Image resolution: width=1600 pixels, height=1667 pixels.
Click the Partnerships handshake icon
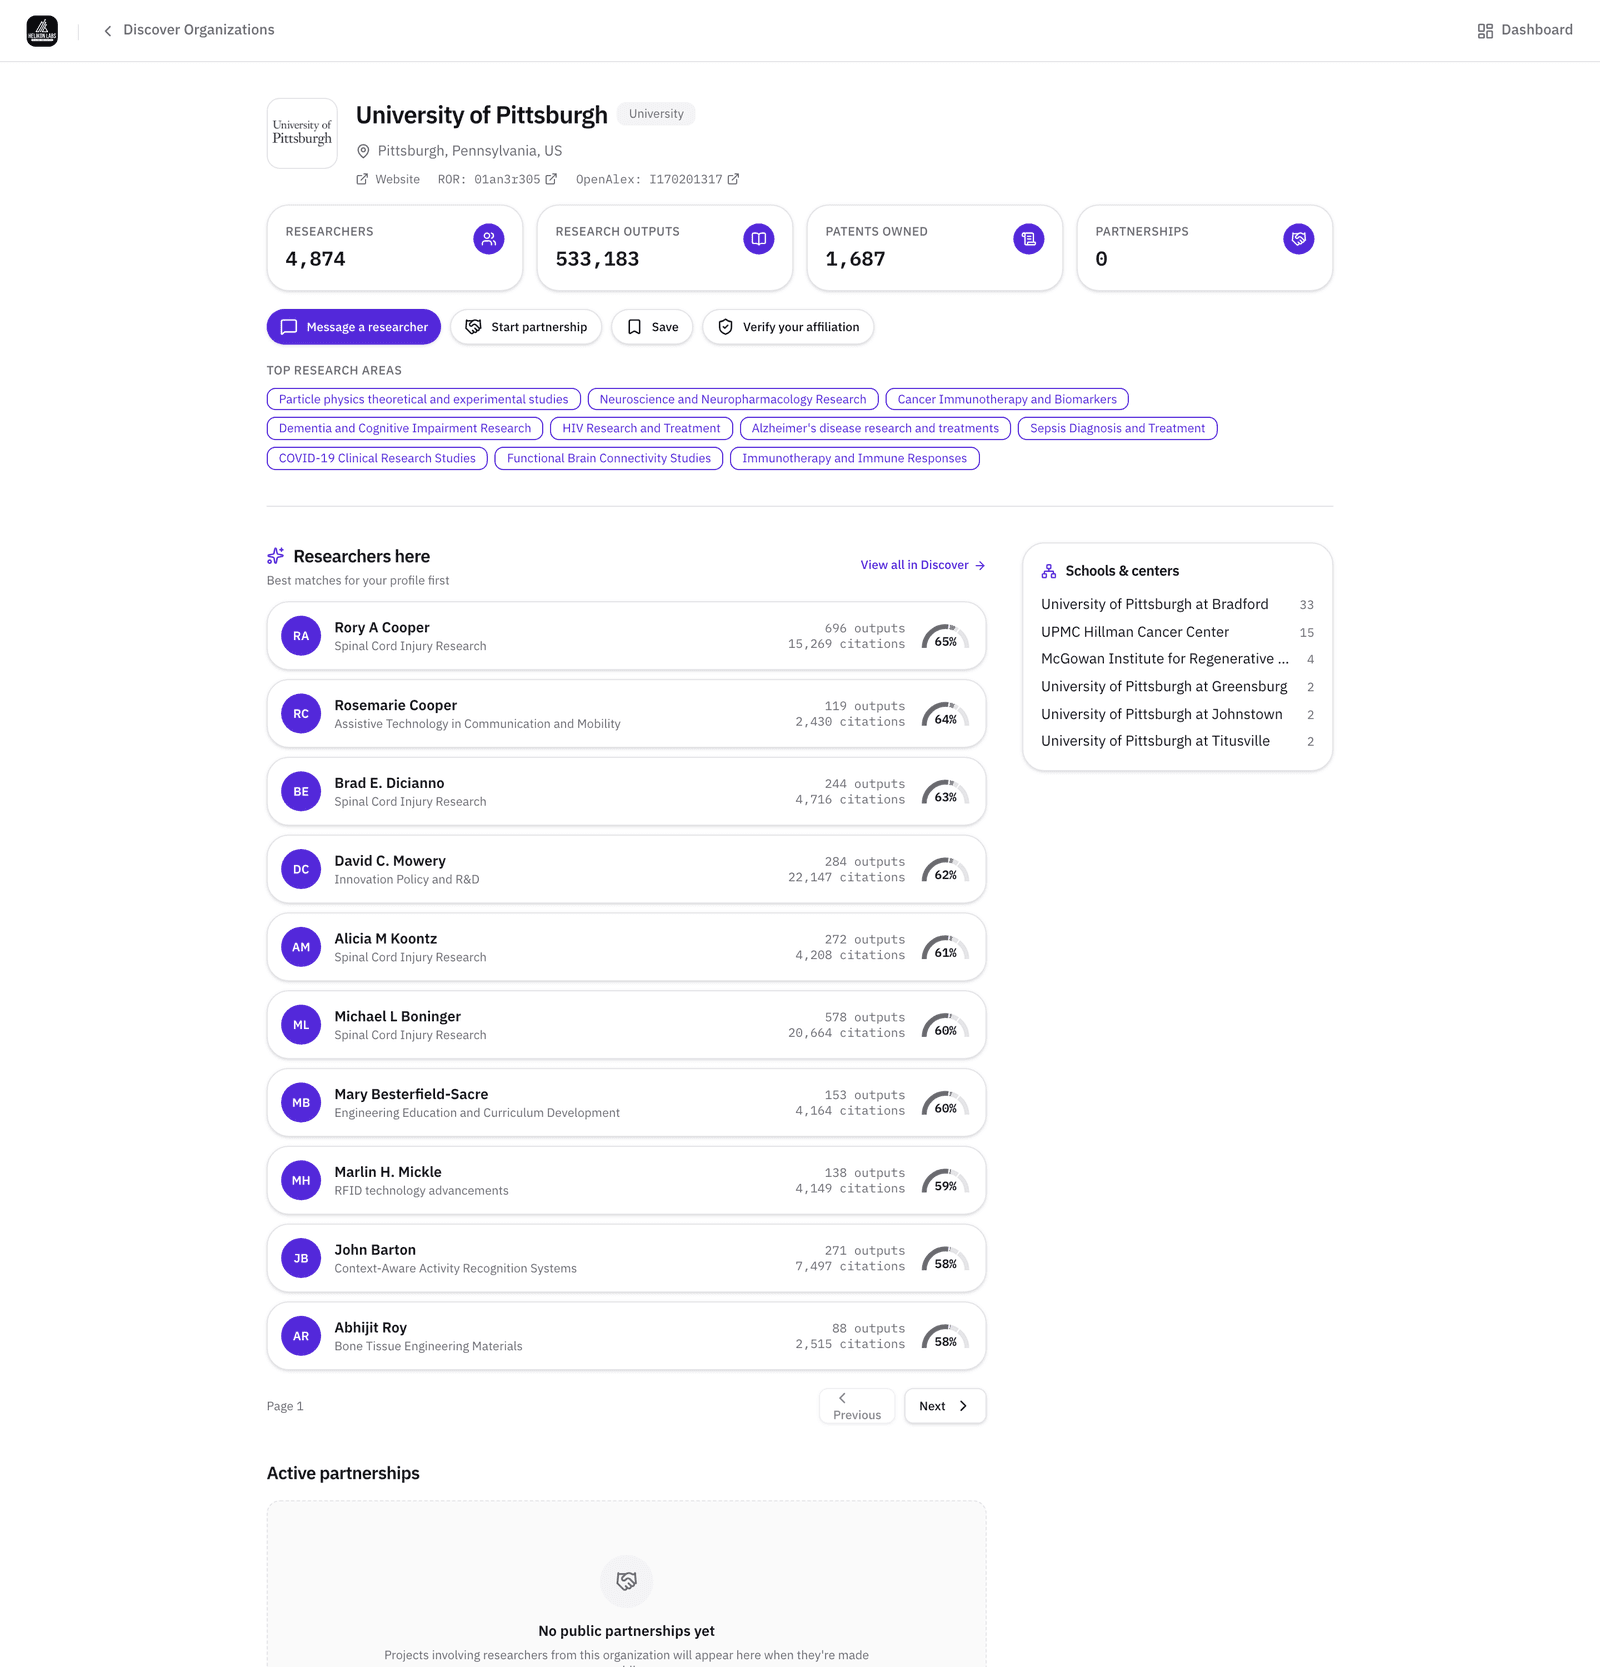pyautogui.click(x=1299, y=239)
